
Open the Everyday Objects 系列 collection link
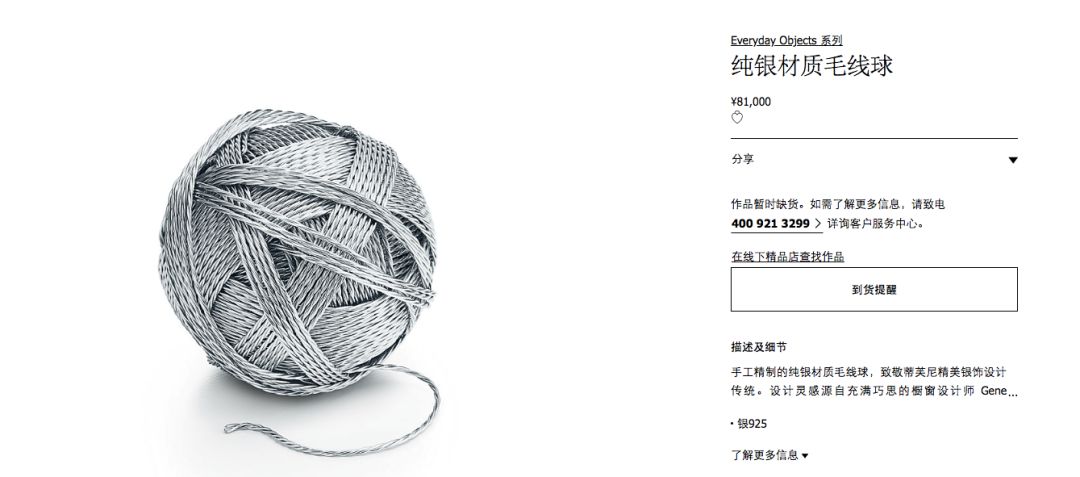coord(787,41)
